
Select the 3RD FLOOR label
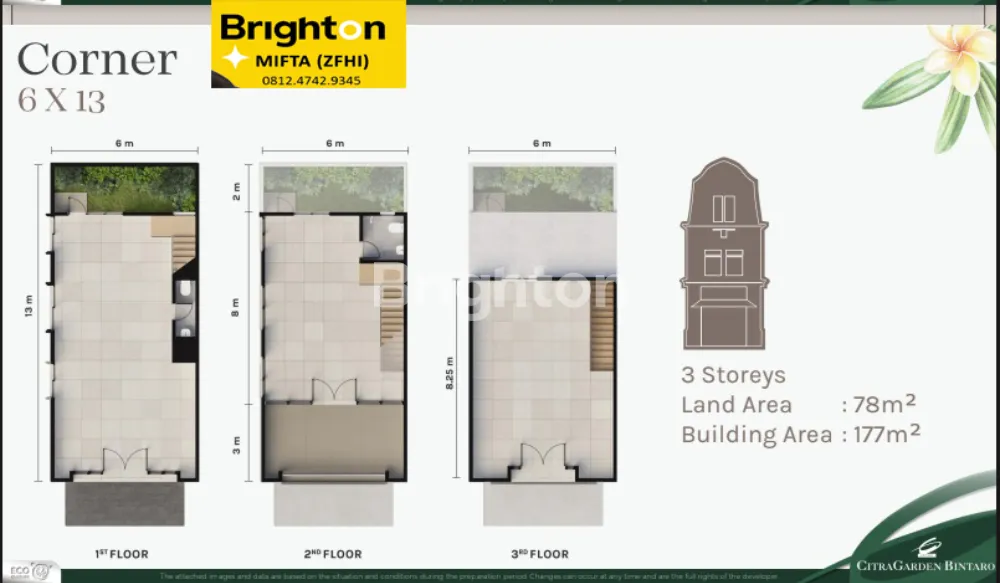click(x=541, y=554)
